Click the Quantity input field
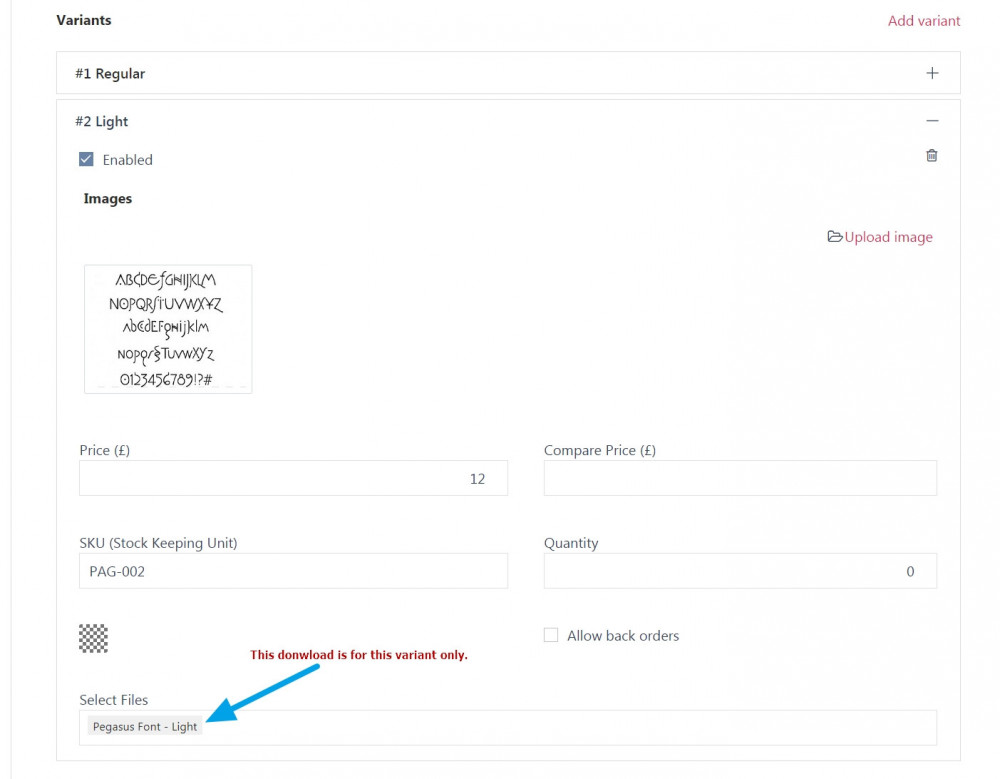The width and height of the screenshot is (1000, 779). click(x=740, y=571)
